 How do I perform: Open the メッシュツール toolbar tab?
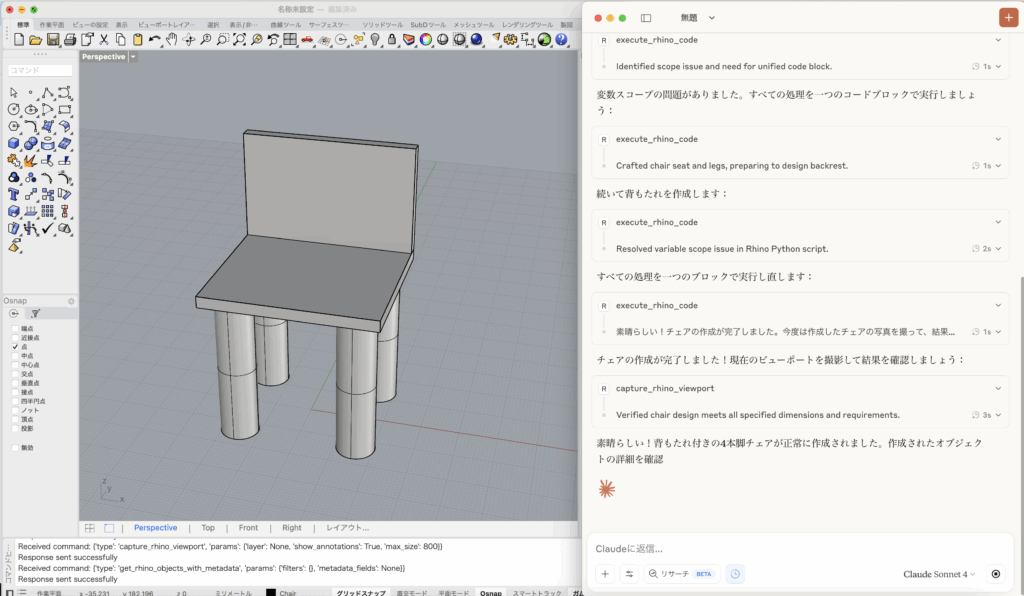[x=474, y=25]
